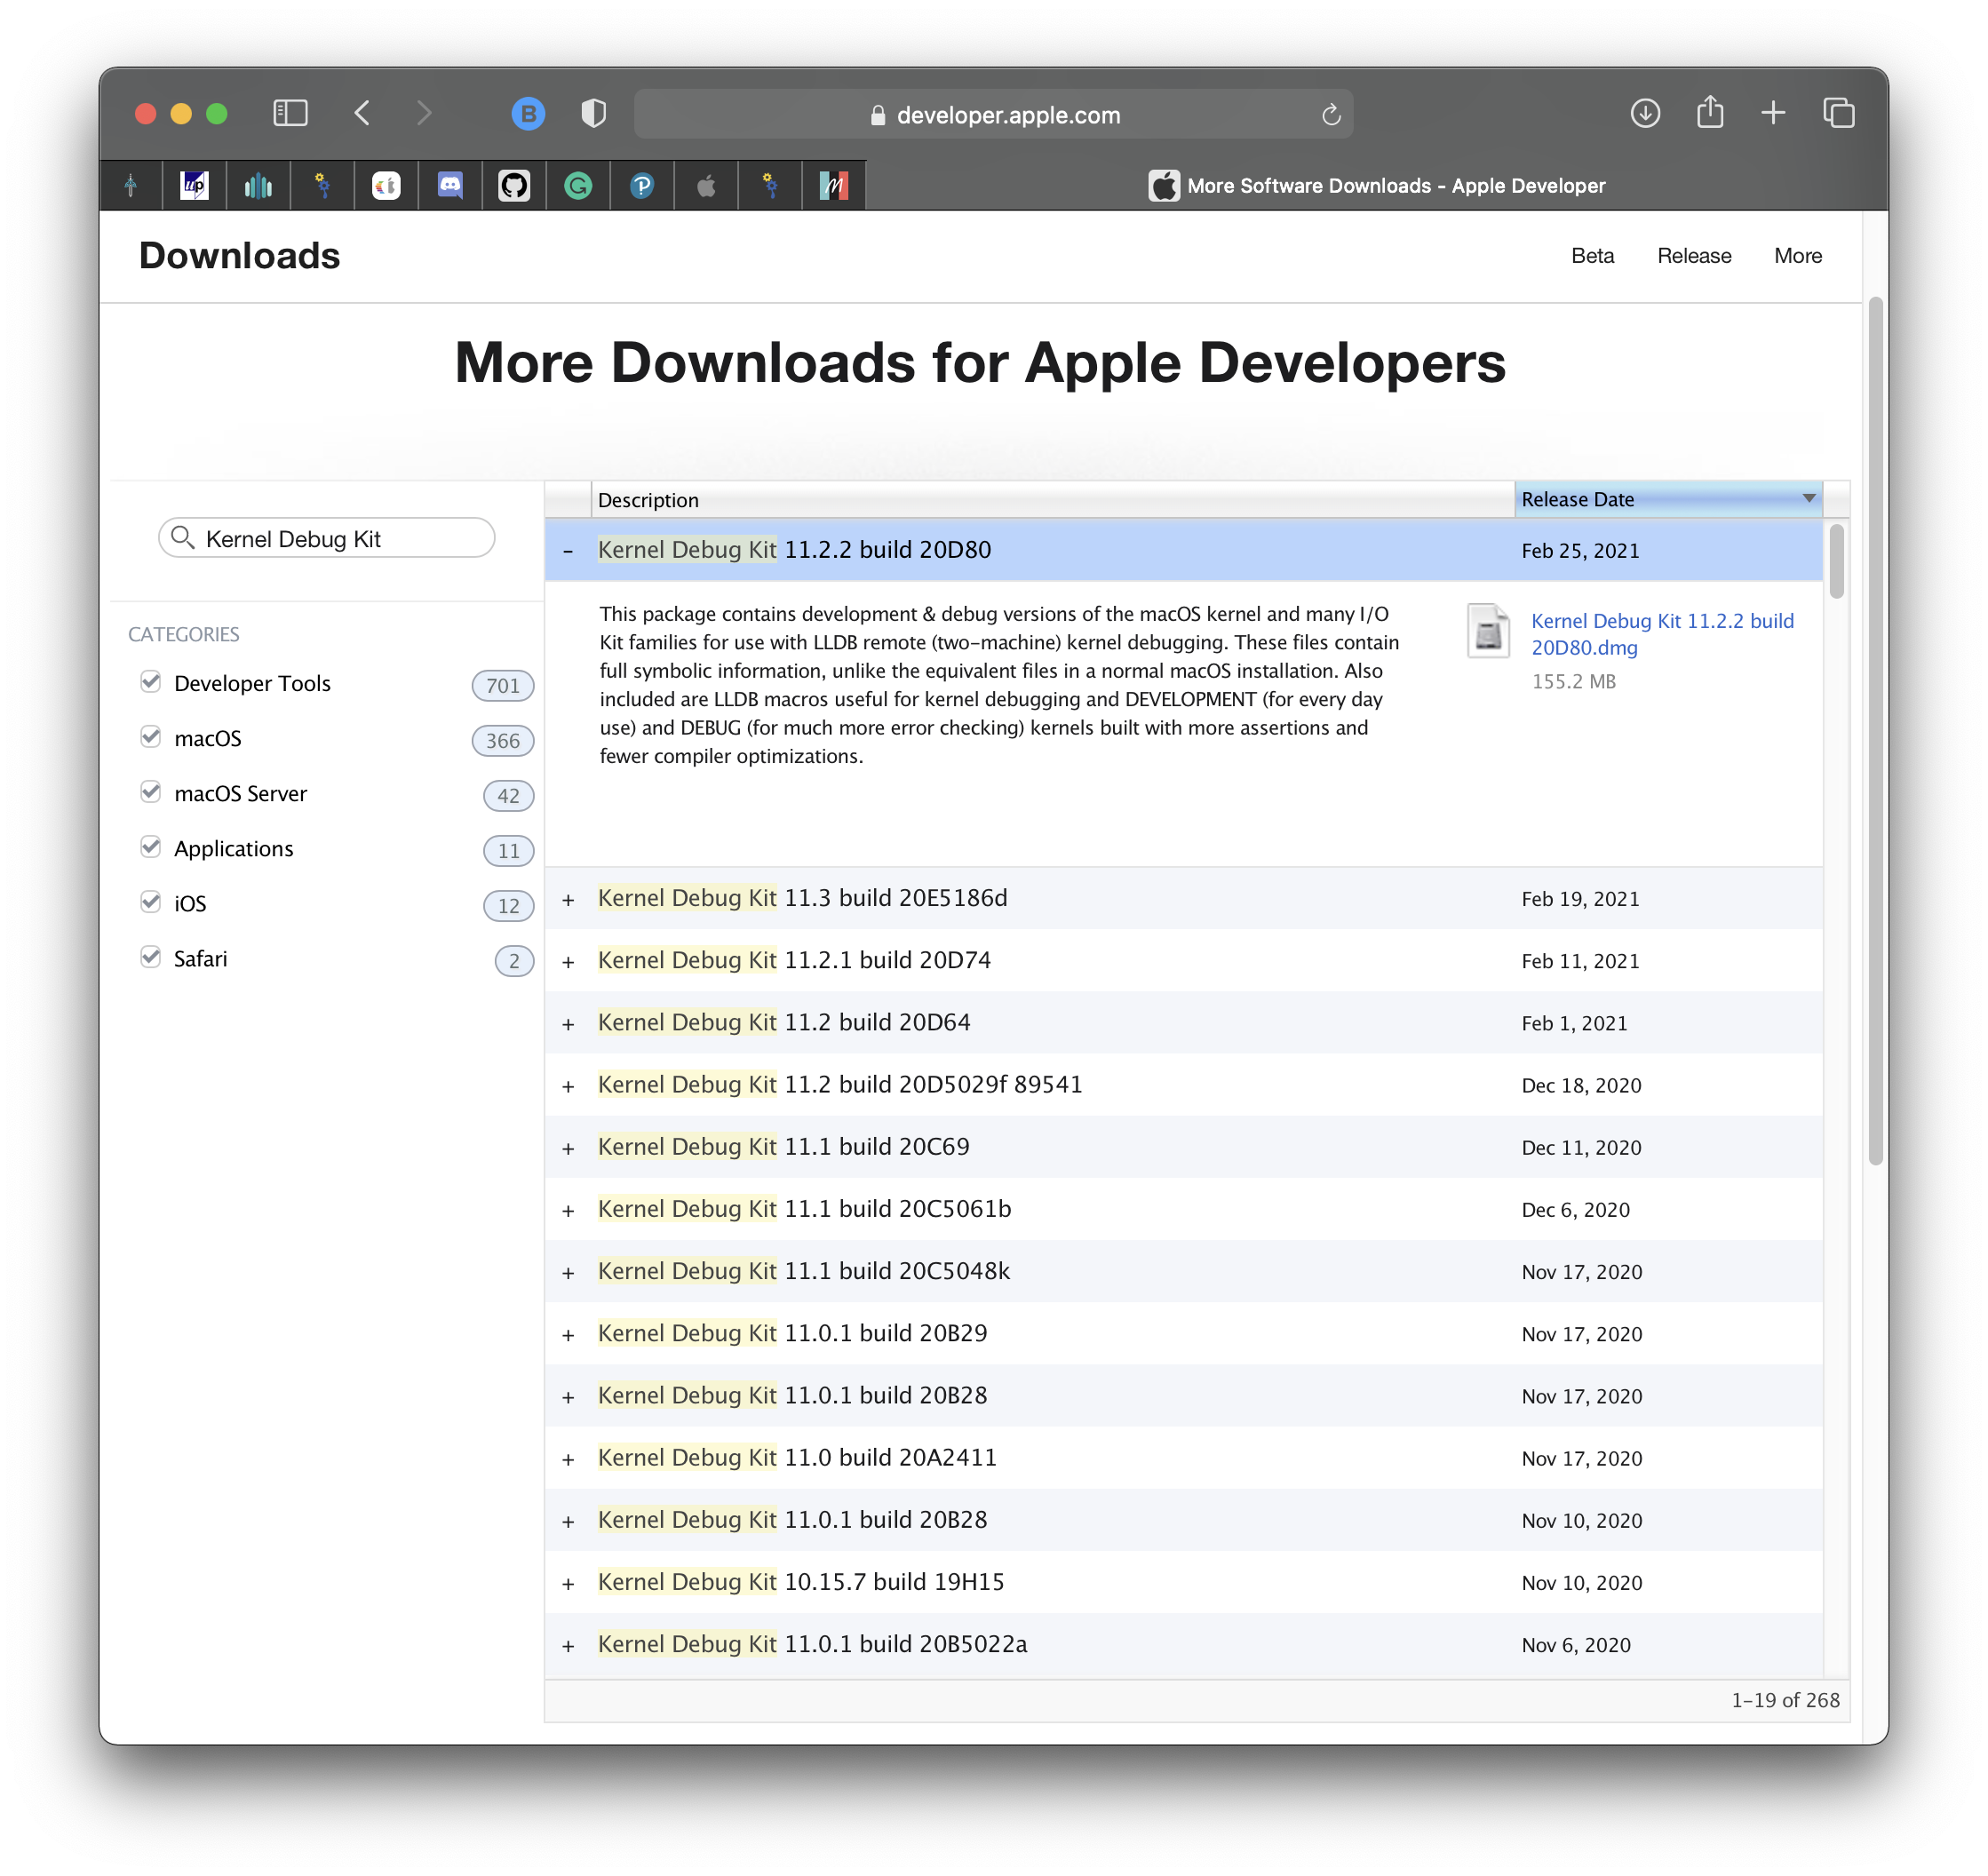Expand Kernel Debug Kit 10.15.7 build 19H15
This screenshot has width=1988, height=1876.
(x=568, y=1583)
